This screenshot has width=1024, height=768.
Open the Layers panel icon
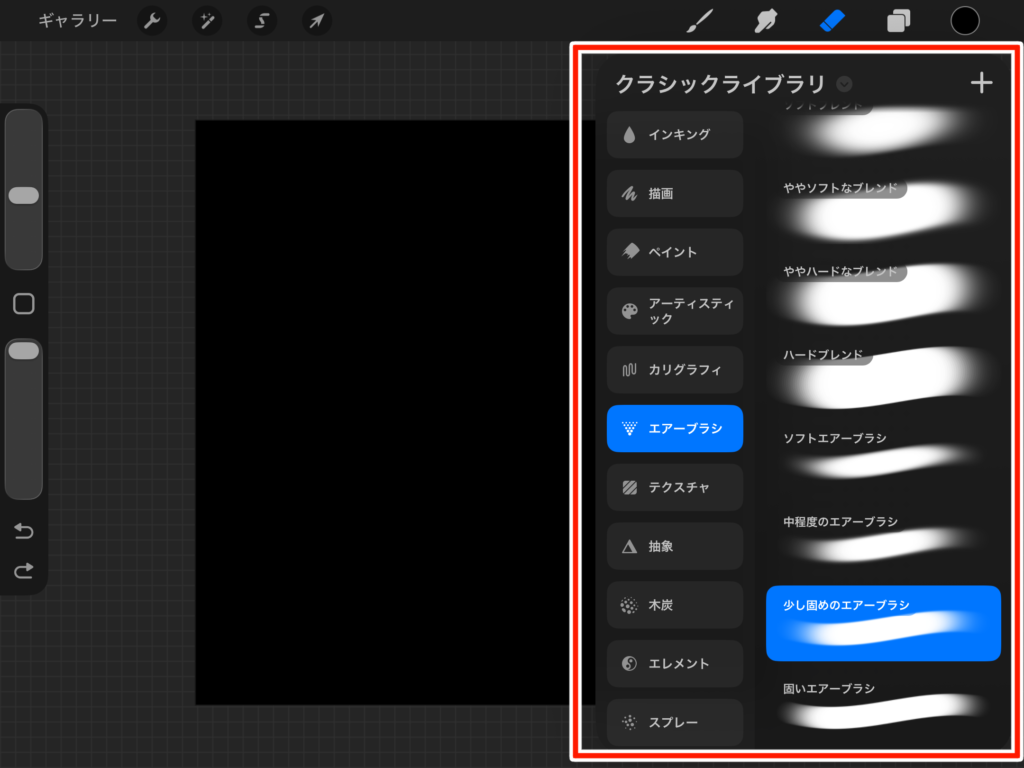899,21
